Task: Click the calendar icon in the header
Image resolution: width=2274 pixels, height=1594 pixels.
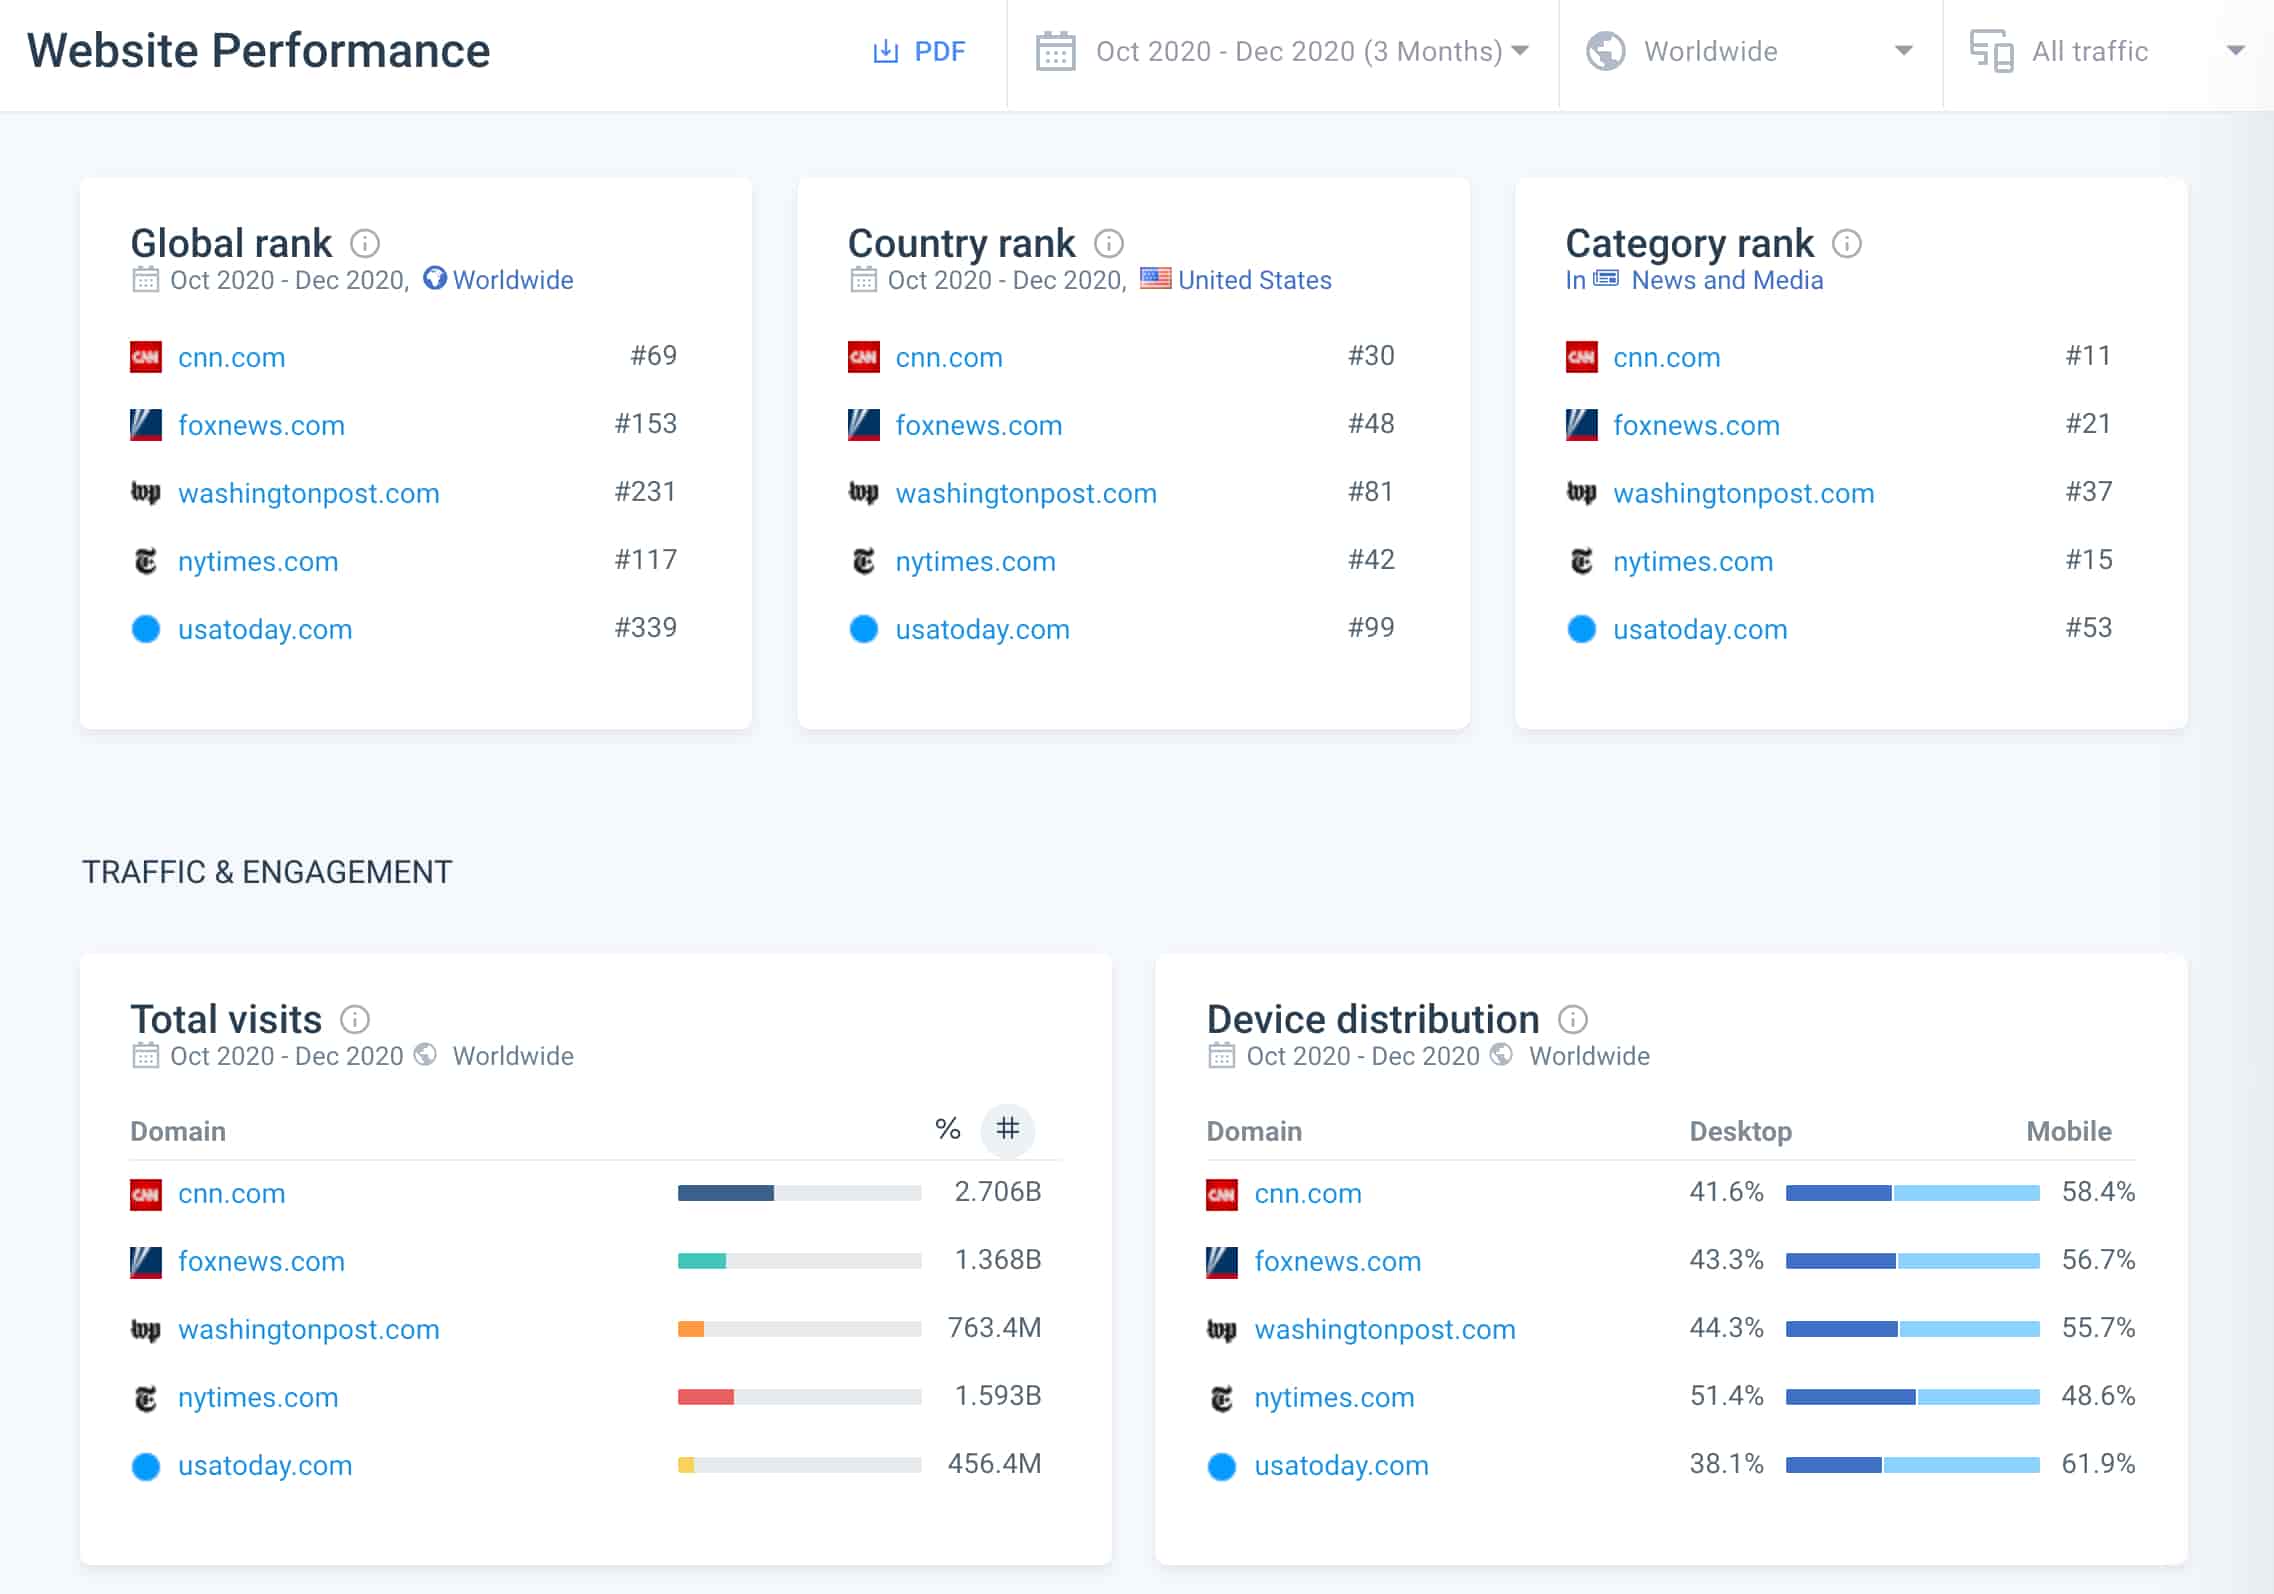Action: click(x=1055, y=52)
